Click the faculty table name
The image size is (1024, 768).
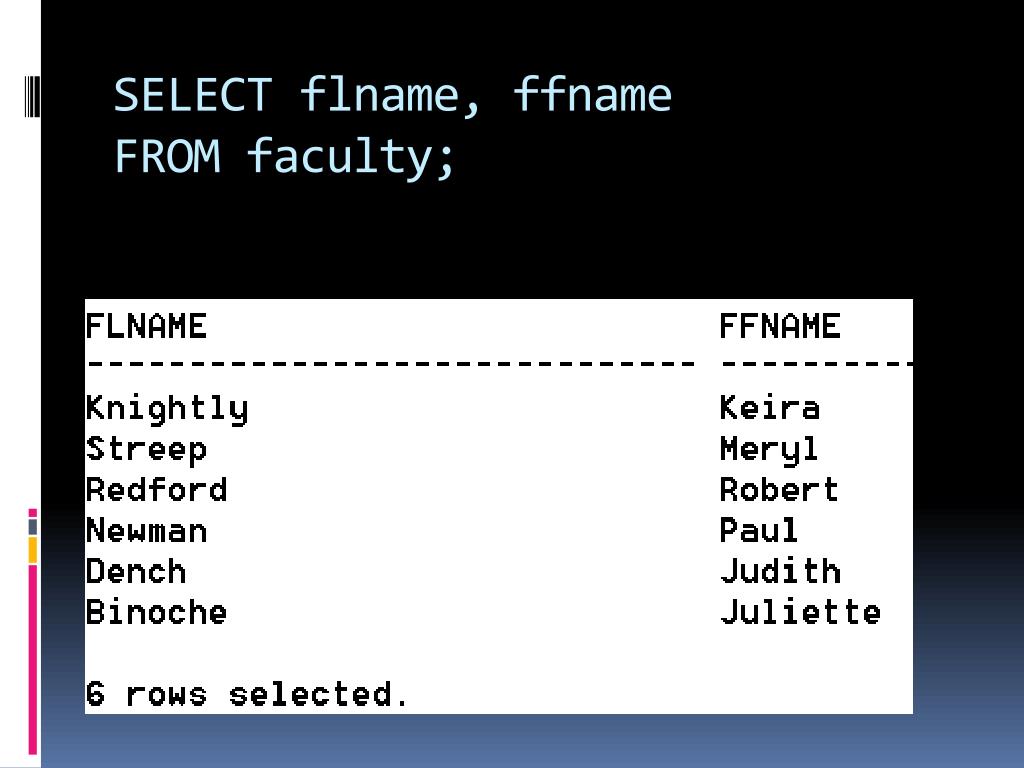point(351,157)
